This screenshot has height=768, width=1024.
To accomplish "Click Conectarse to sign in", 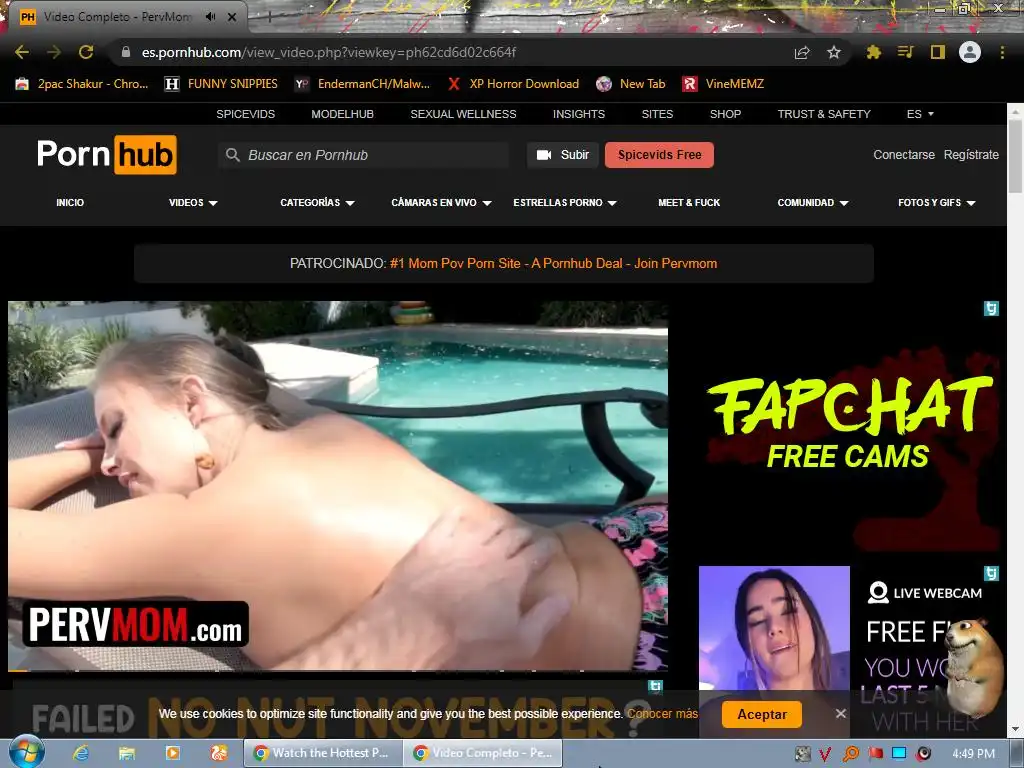I will click(x=904, y=155).
